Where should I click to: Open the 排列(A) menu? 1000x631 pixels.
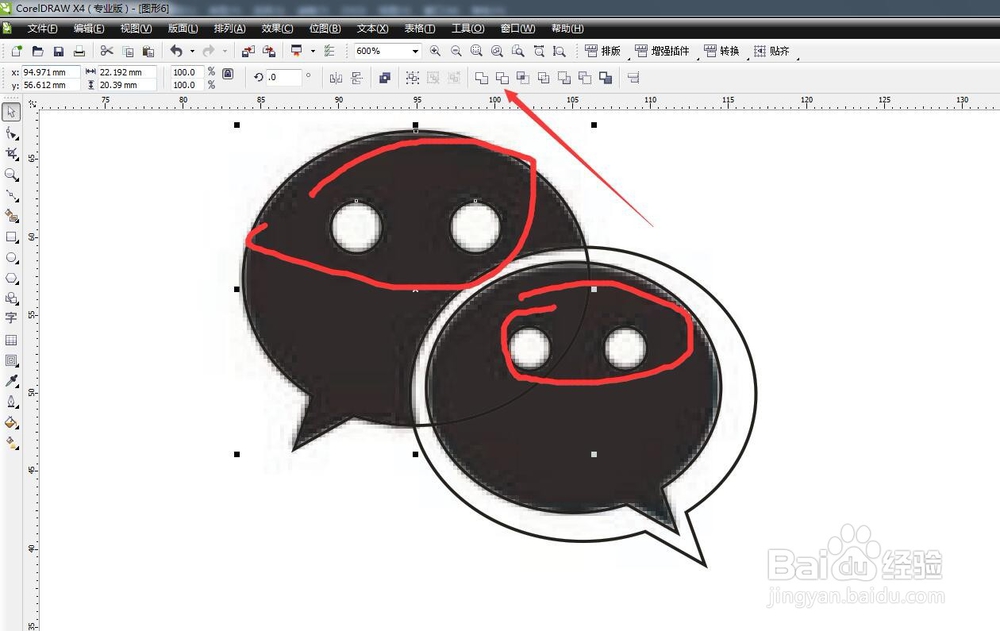[230, 29]
